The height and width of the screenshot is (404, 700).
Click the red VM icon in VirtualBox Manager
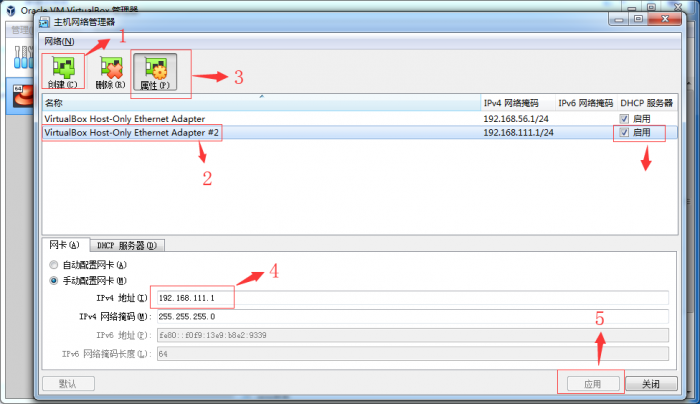pos(23,95)
